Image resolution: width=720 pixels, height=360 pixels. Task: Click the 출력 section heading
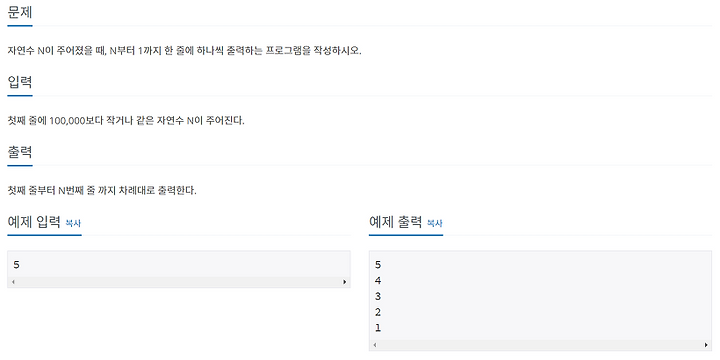[20, 152]
